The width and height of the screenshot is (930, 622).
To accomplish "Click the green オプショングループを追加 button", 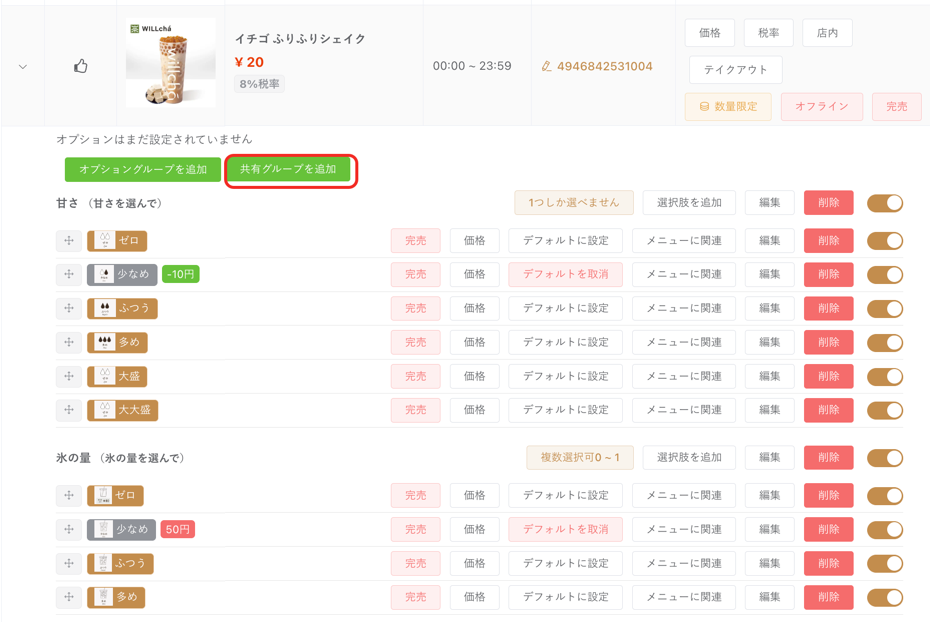I will 143,170.
